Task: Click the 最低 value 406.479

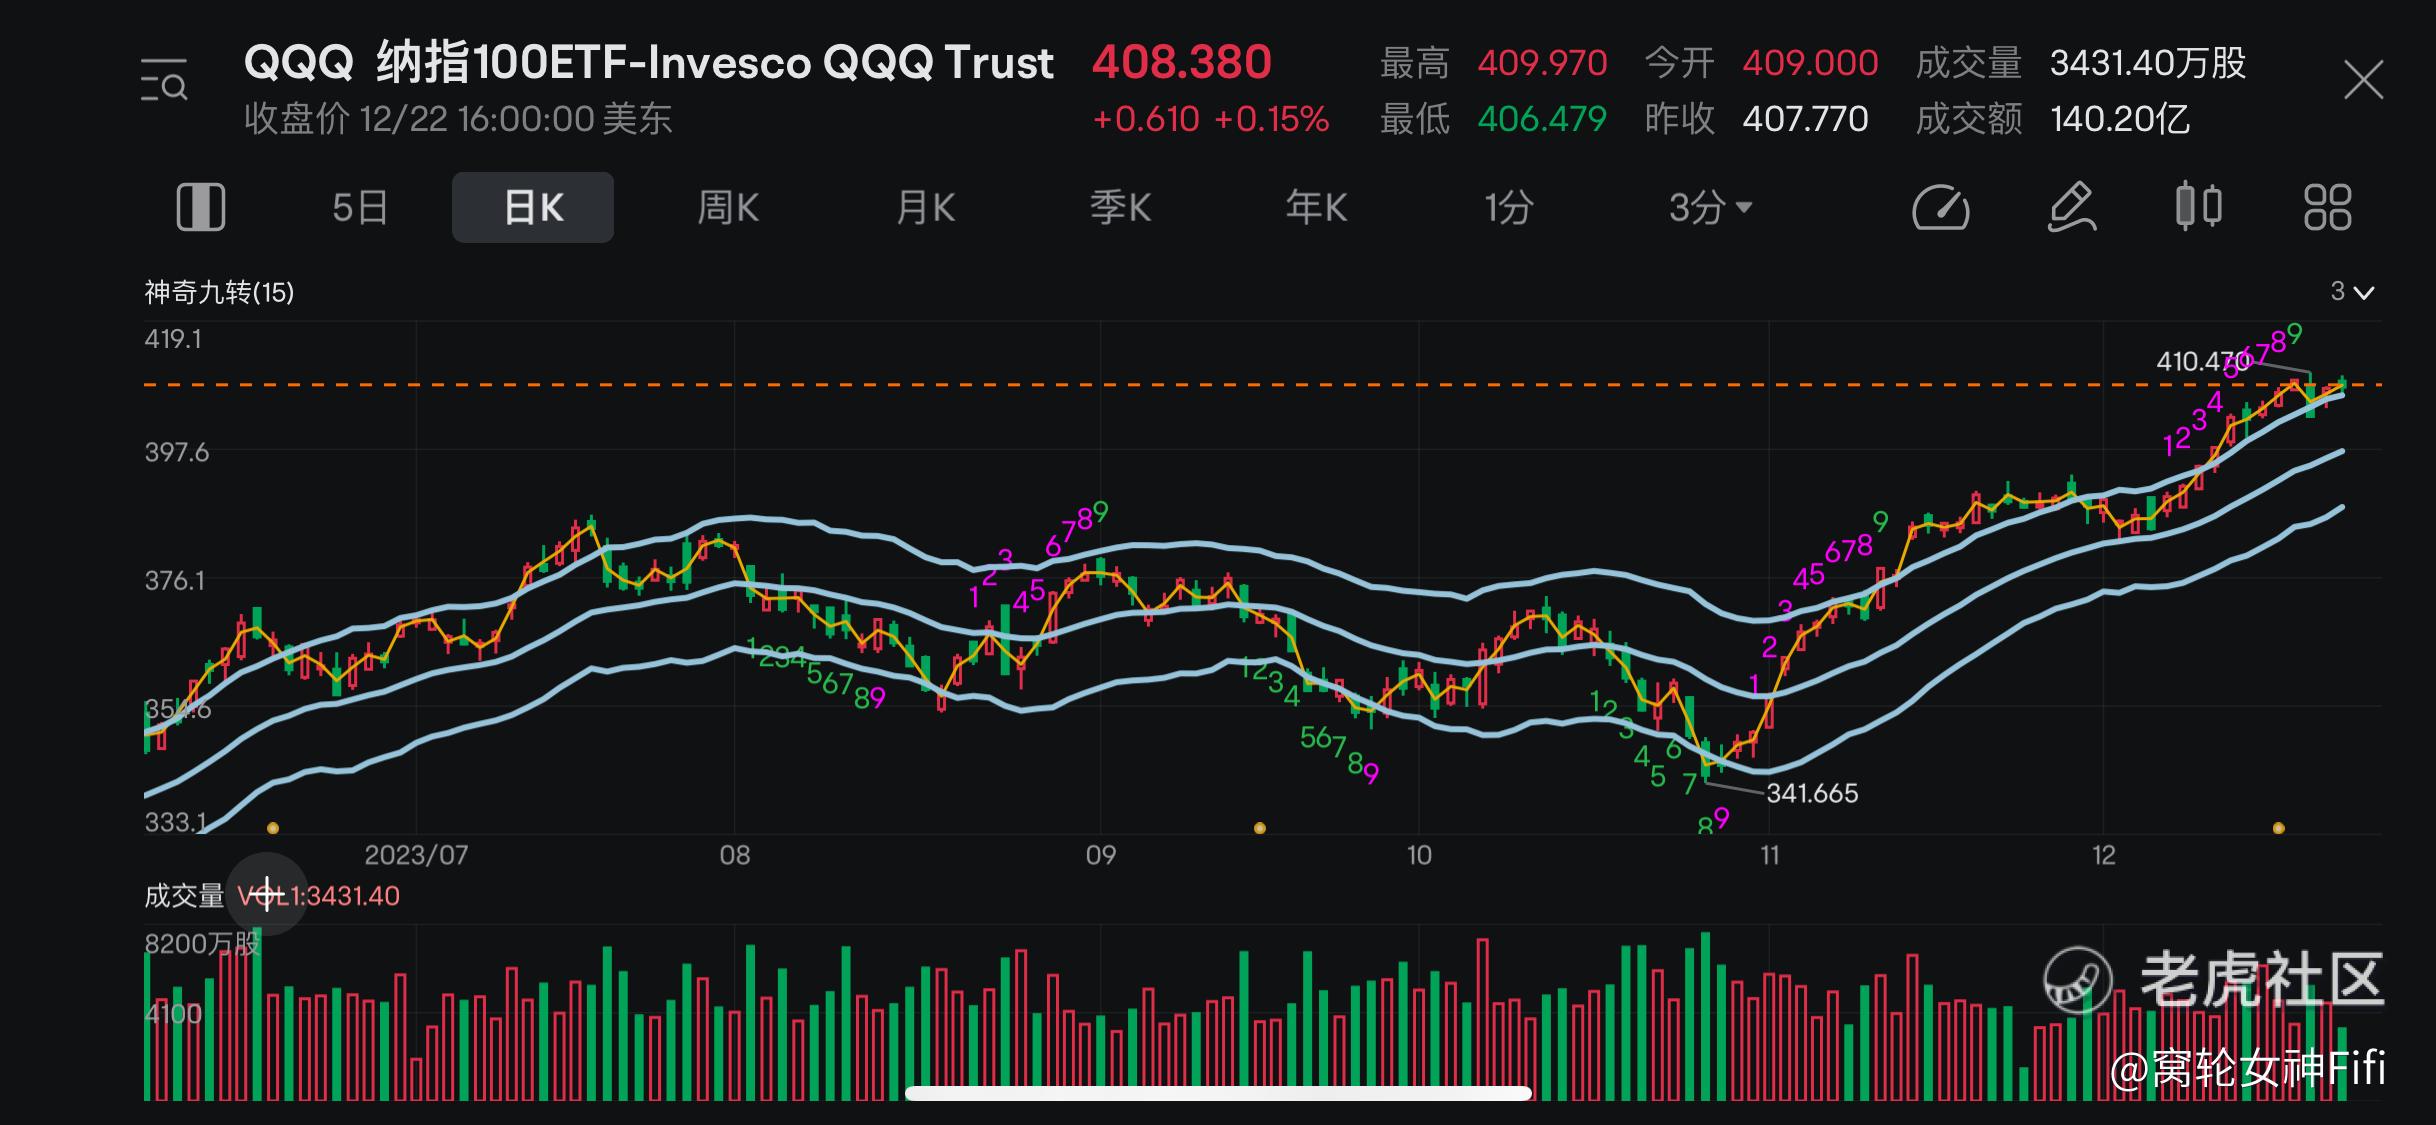Action: (x=1542, y=119)
